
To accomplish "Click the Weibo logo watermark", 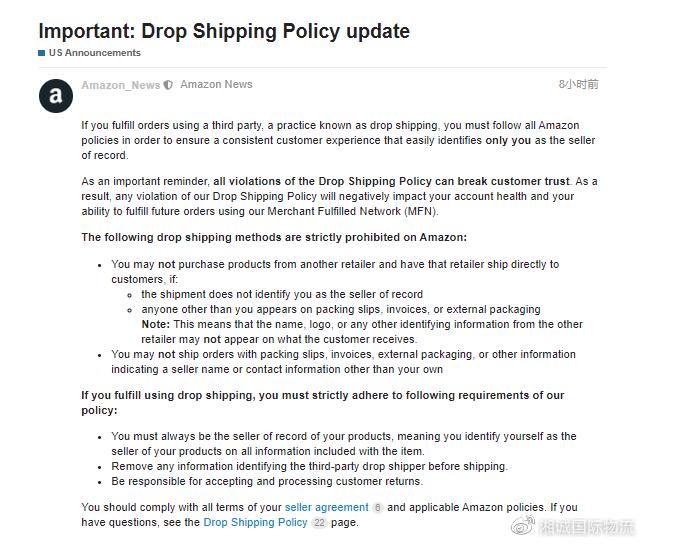I will (x=522, y=527).
